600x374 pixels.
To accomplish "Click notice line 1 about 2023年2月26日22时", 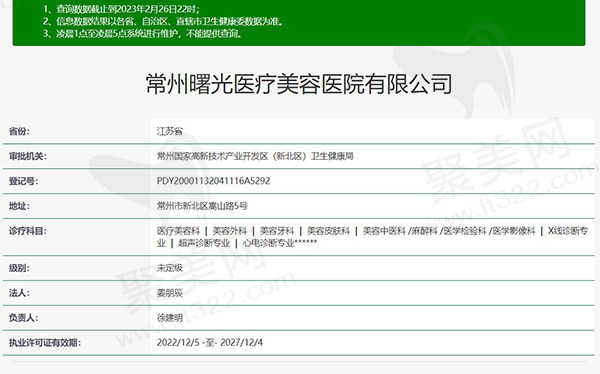I will click(121, 9).
